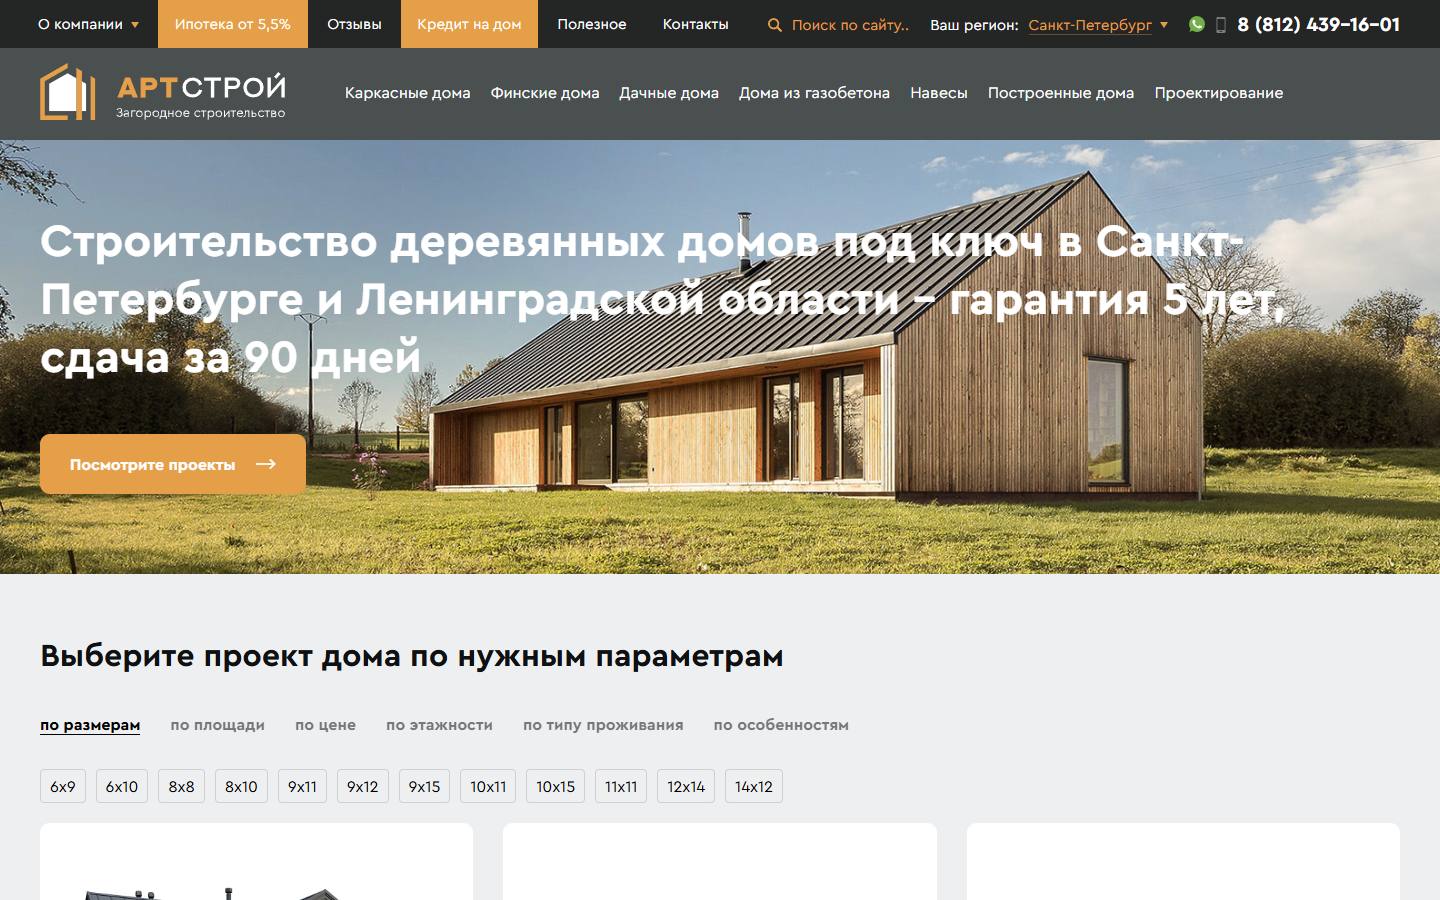Select the 8x8 size filter
The image size is (1440, 900).
tap(181, 786)
